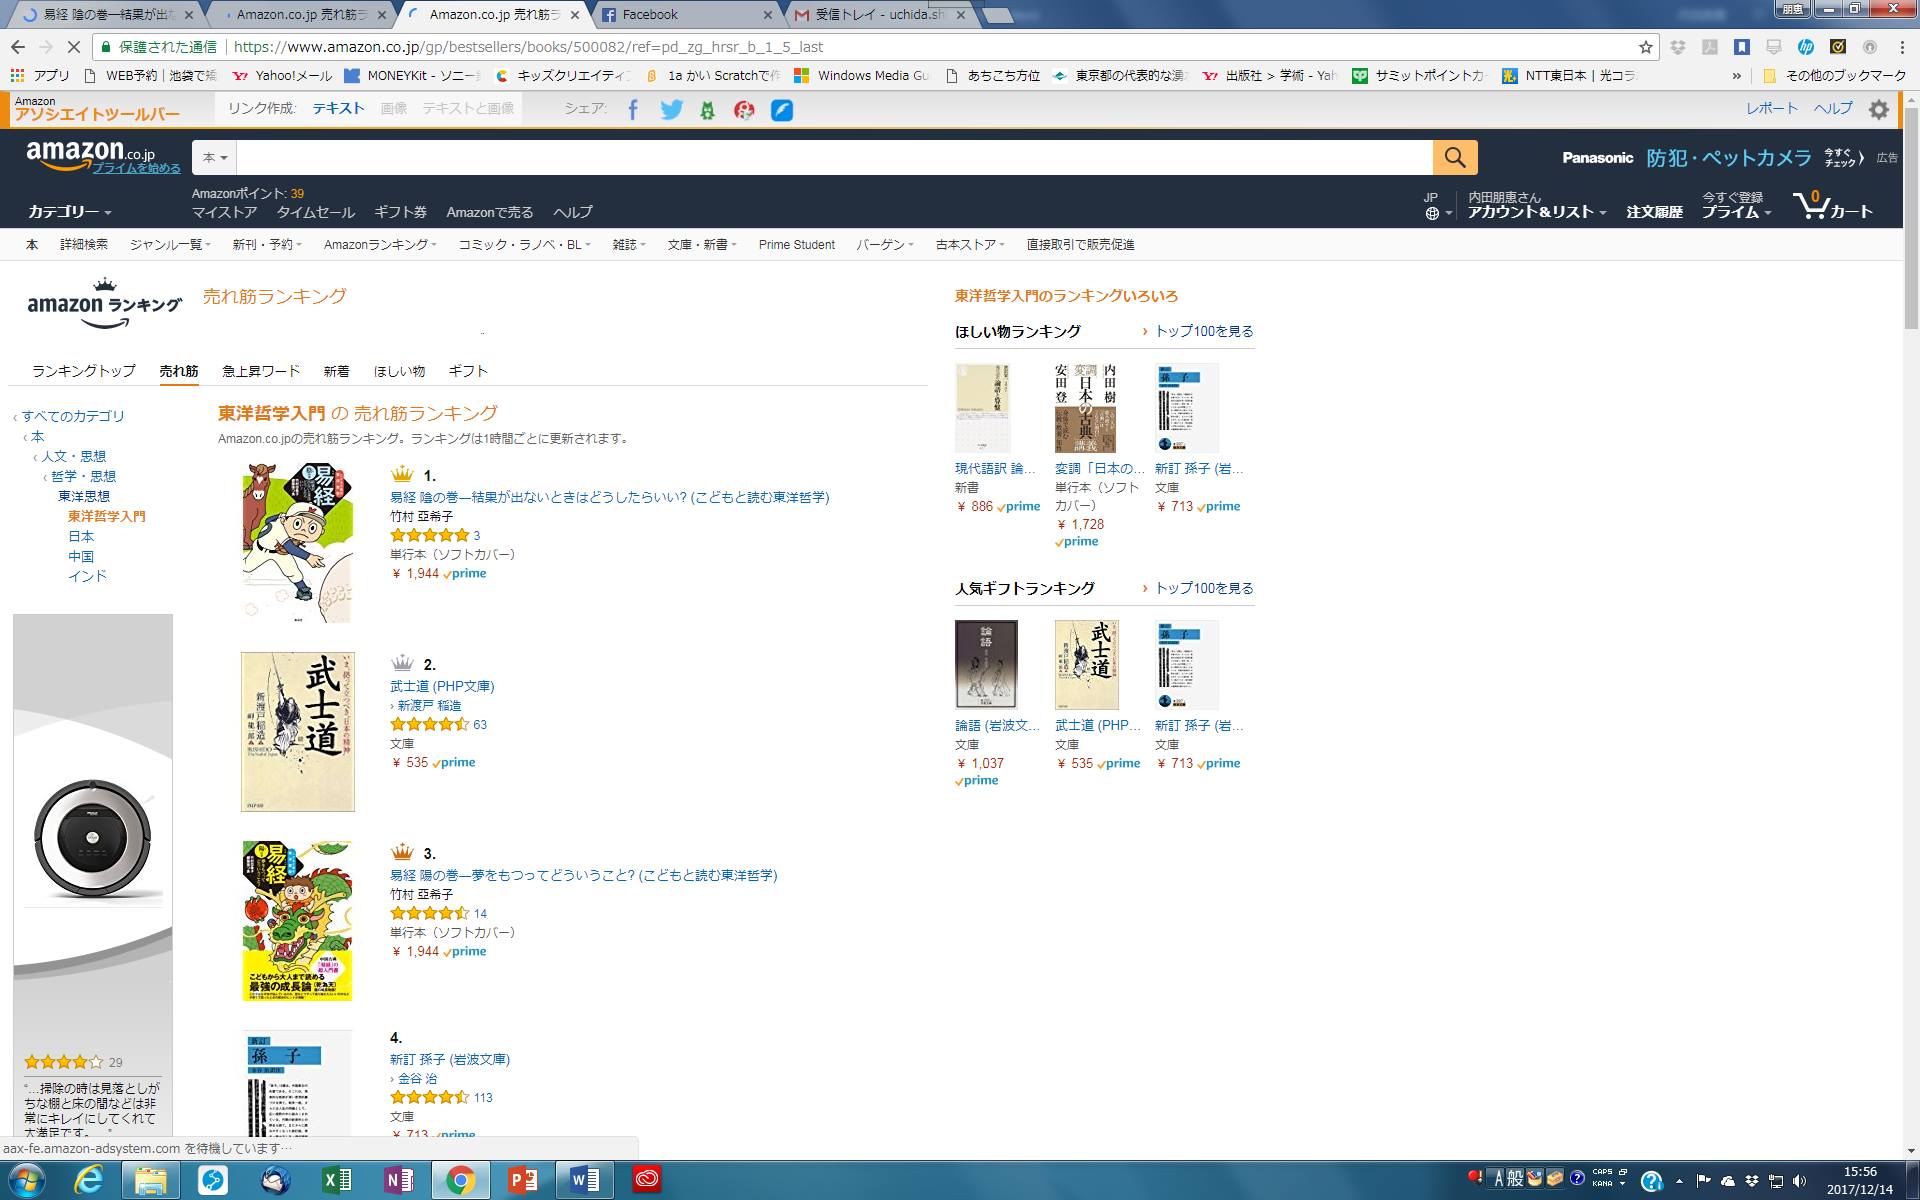Open Chrome apps grid bookmark icon

click(x=17, y=75)
